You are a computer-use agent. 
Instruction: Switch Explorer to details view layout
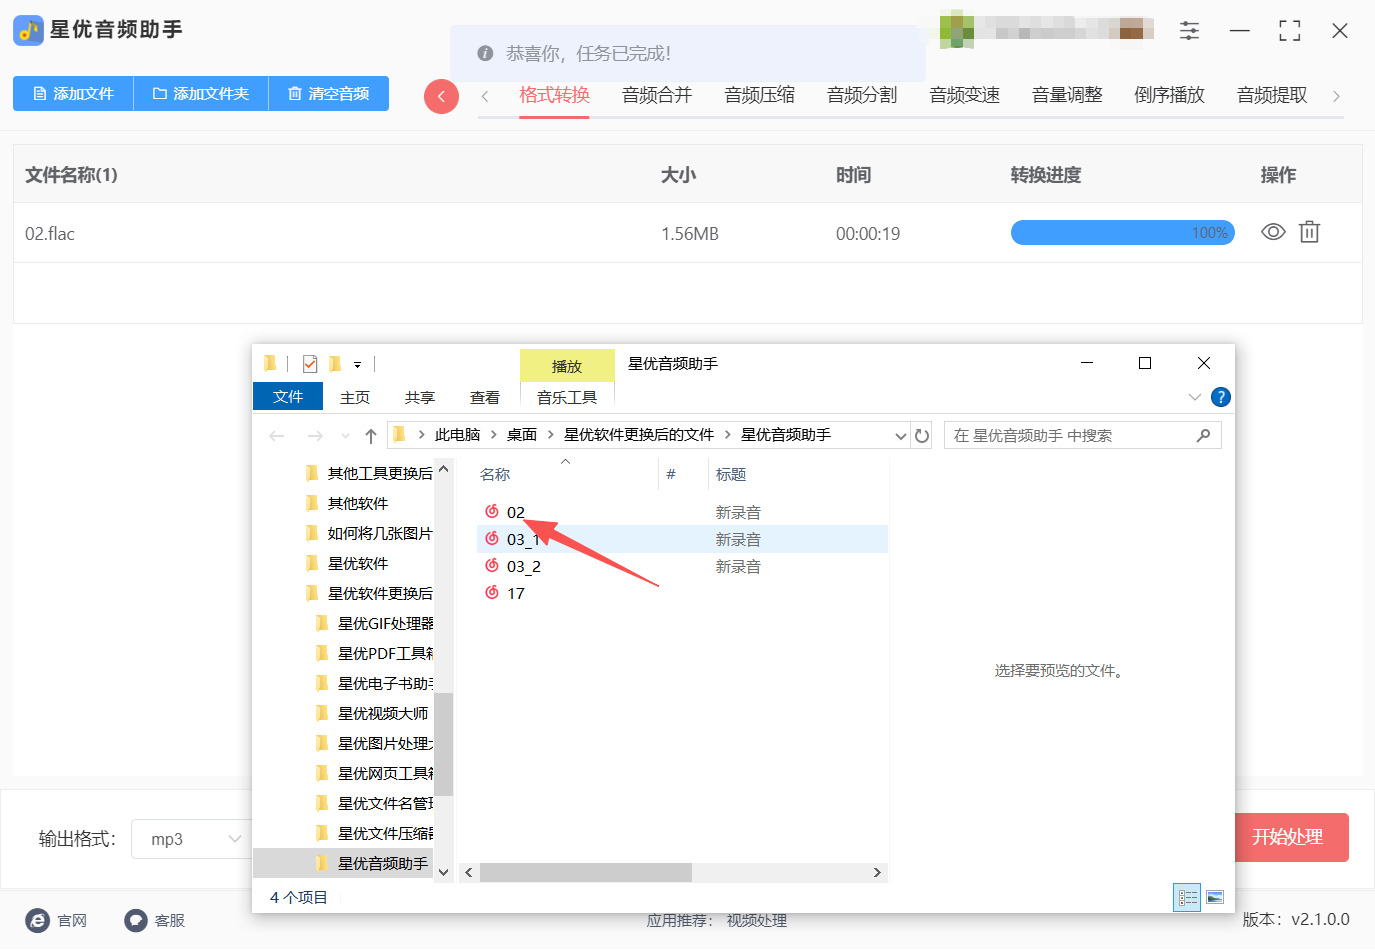[x=1187, y=897]
